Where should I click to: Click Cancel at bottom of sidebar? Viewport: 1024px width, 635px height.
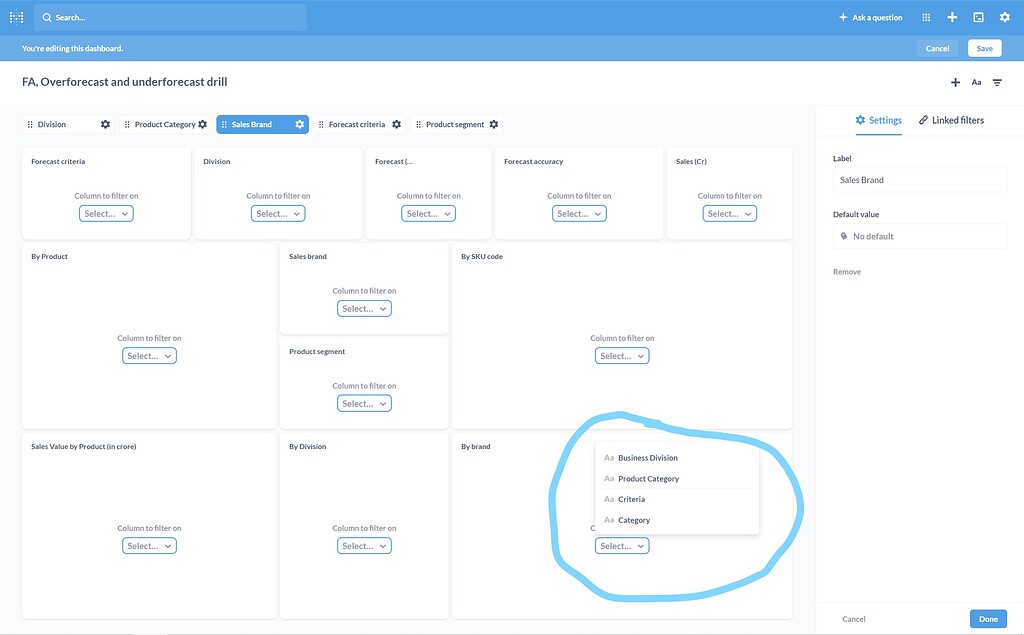coord(854,619)
